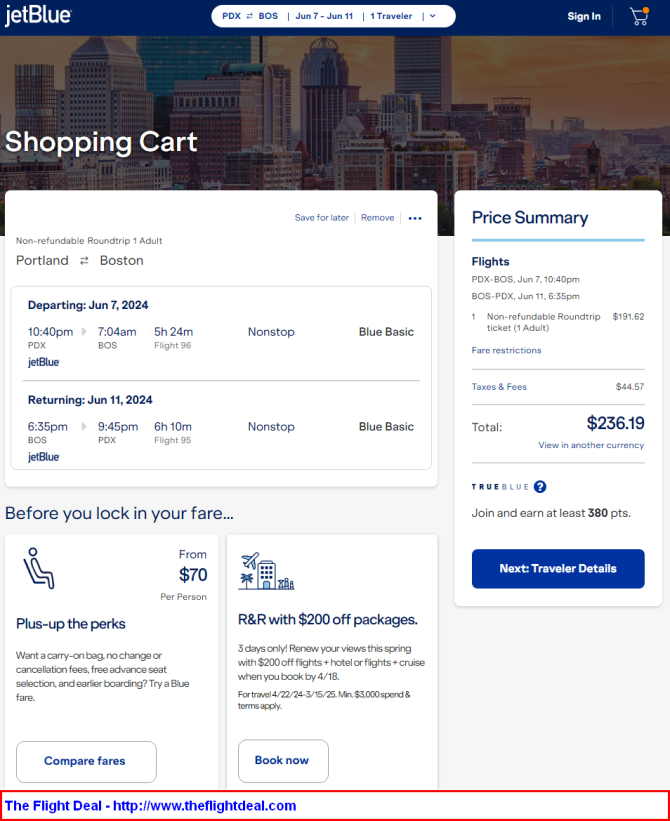Click the flight and hotel package icon
The width and height of the screenshot is (670, 821).
[266, 571]
